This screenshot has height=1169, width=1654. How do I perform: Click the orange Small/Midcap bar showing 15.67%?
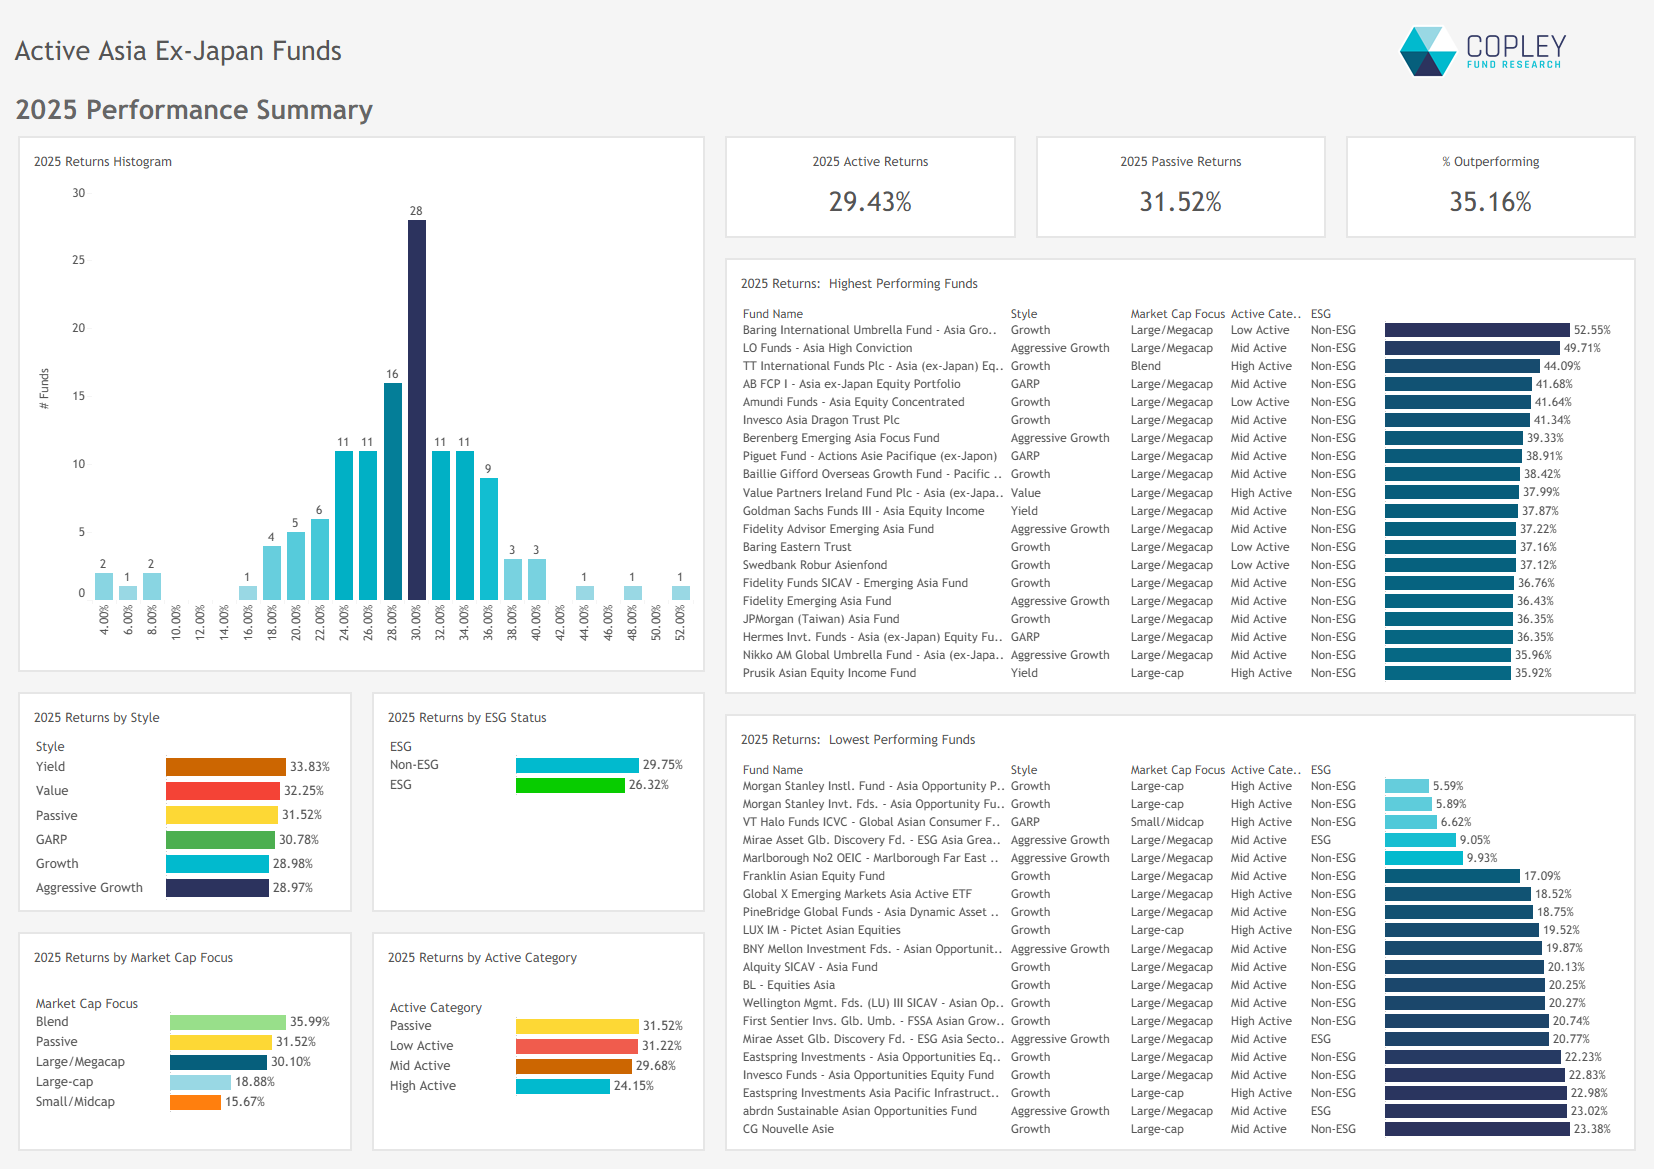click(195, 1102)
